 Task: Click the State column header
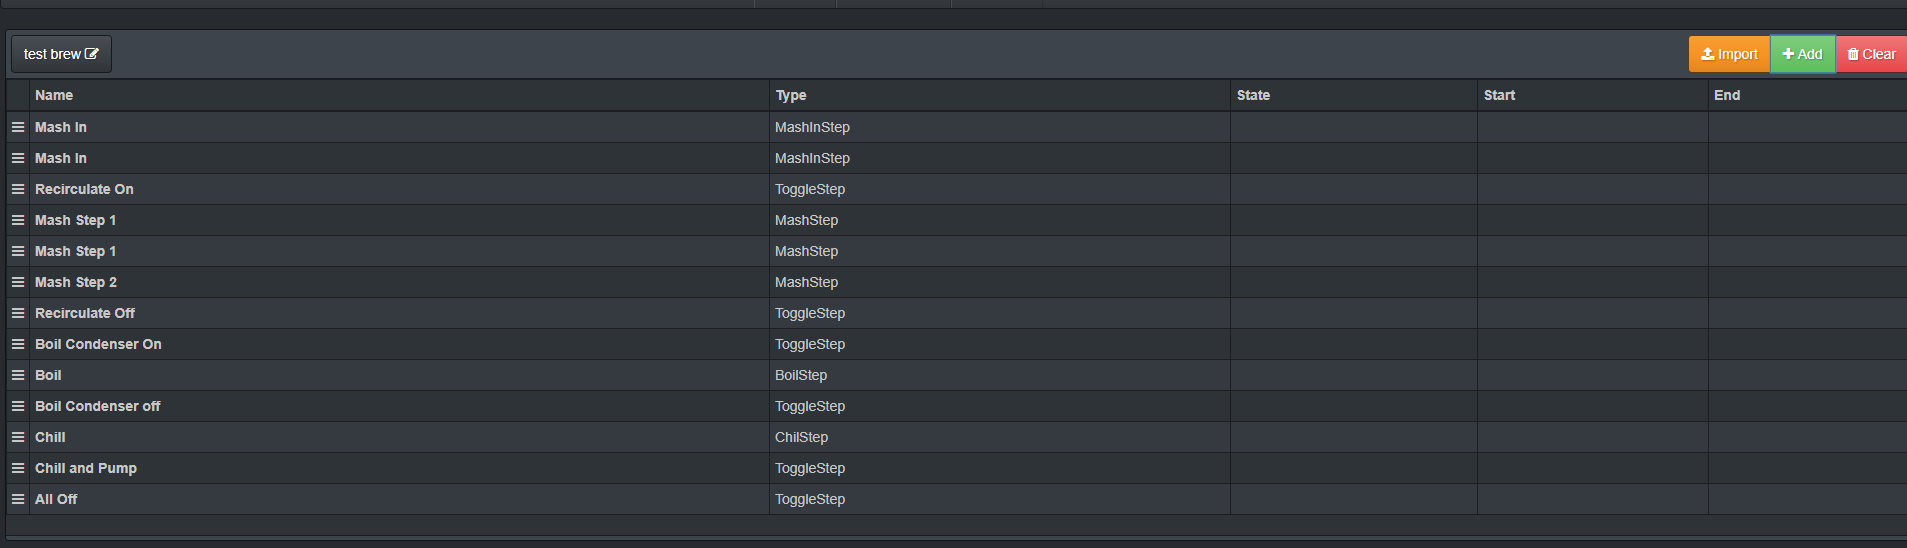tap(1253, 95)
